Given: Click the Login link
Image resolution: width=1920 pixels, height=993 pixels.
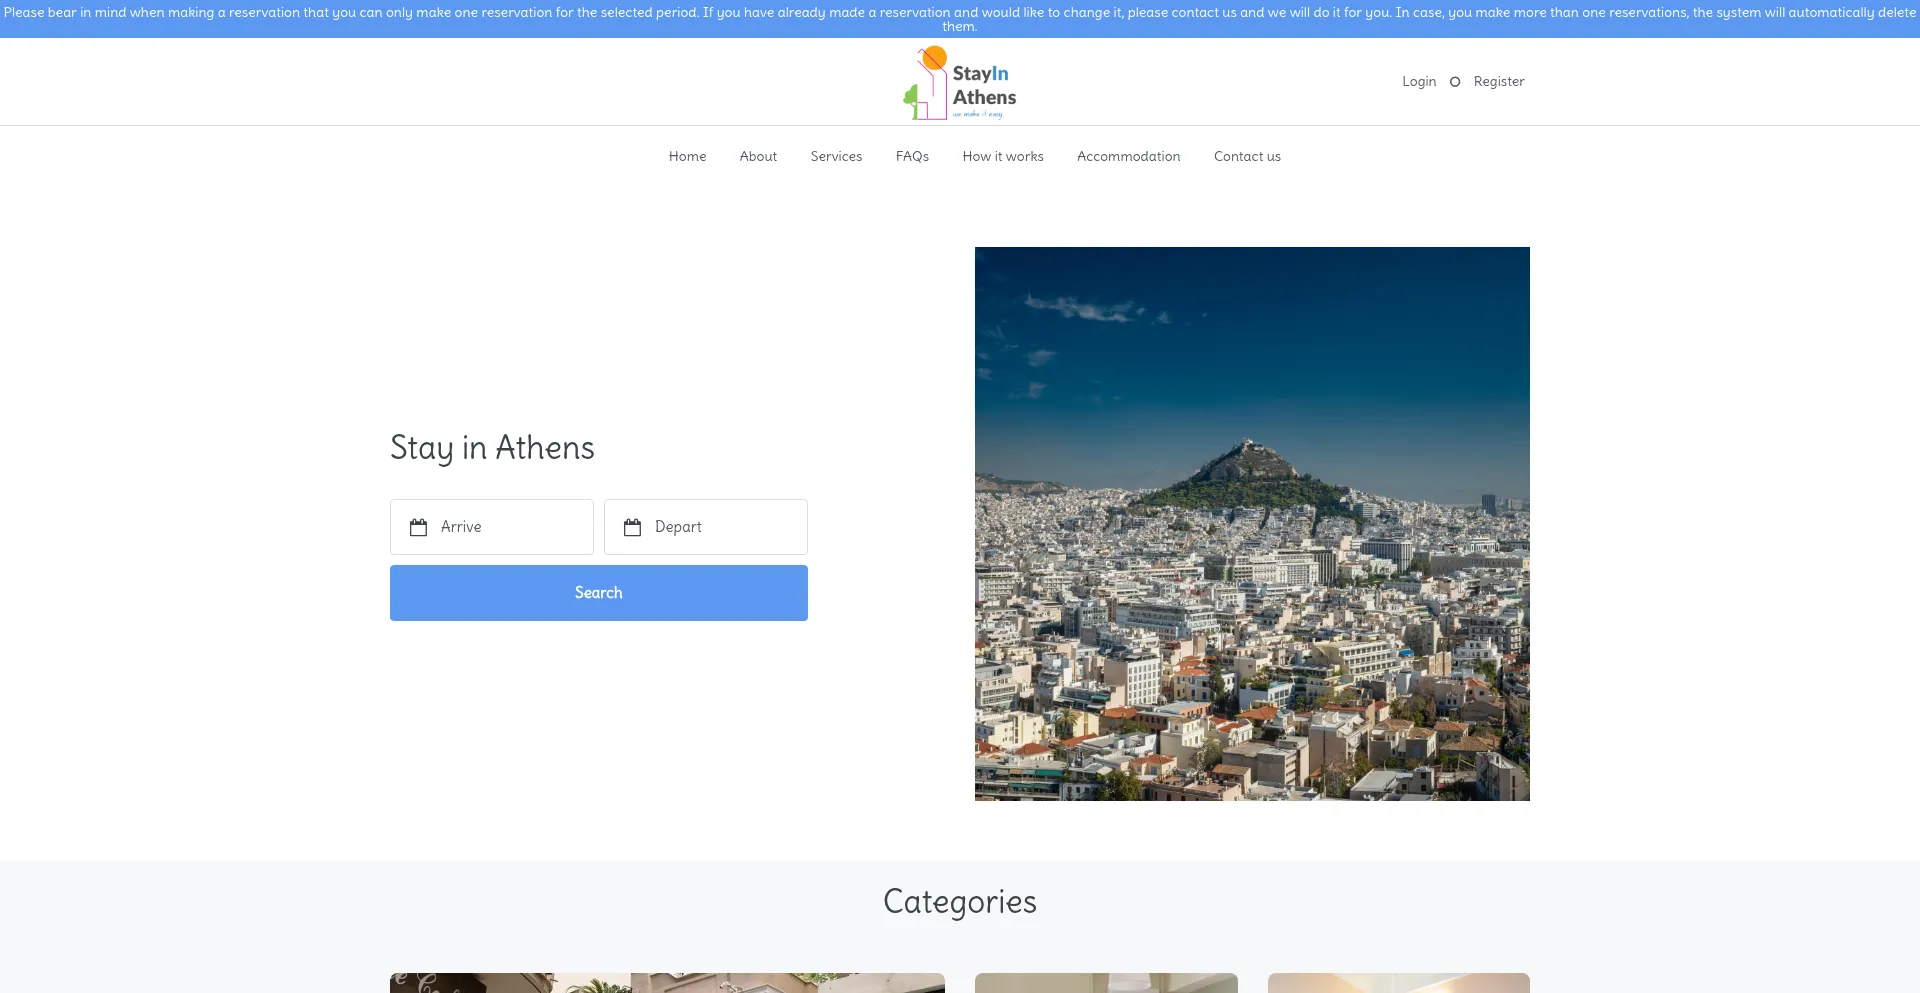Looking at the screenshot, I should 1418,81.
